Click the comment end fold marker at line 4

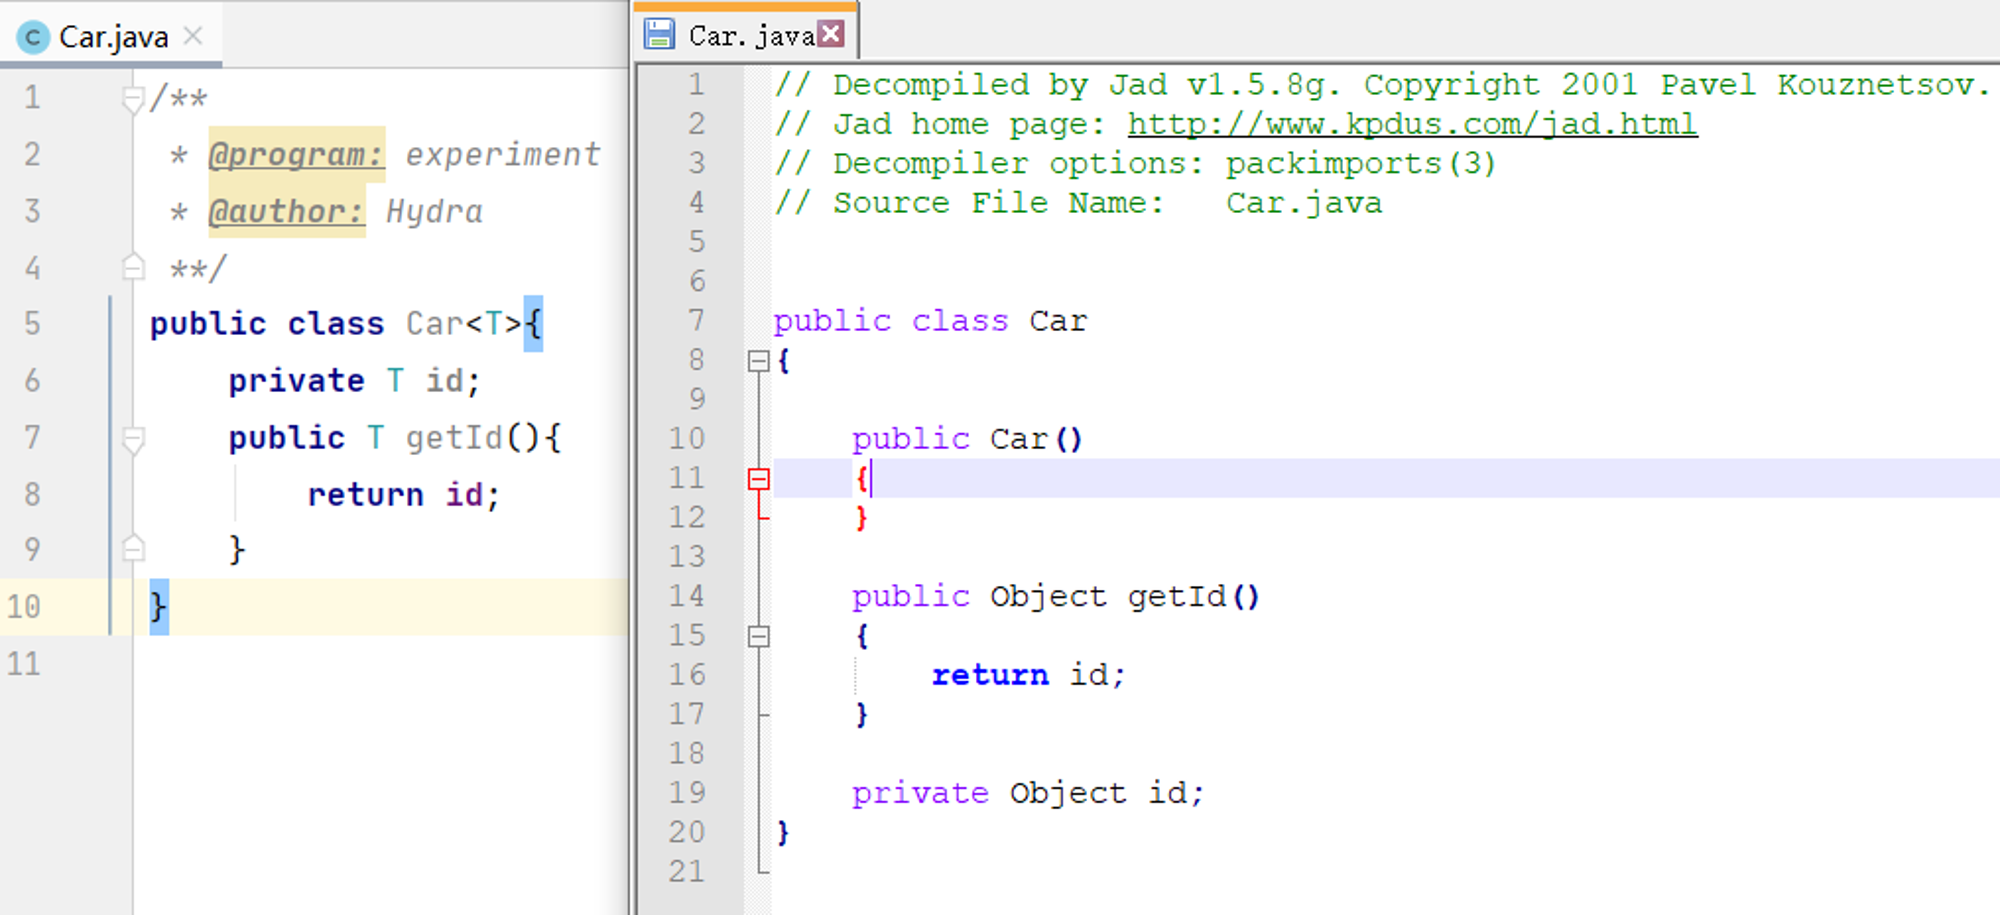point(132,267)
